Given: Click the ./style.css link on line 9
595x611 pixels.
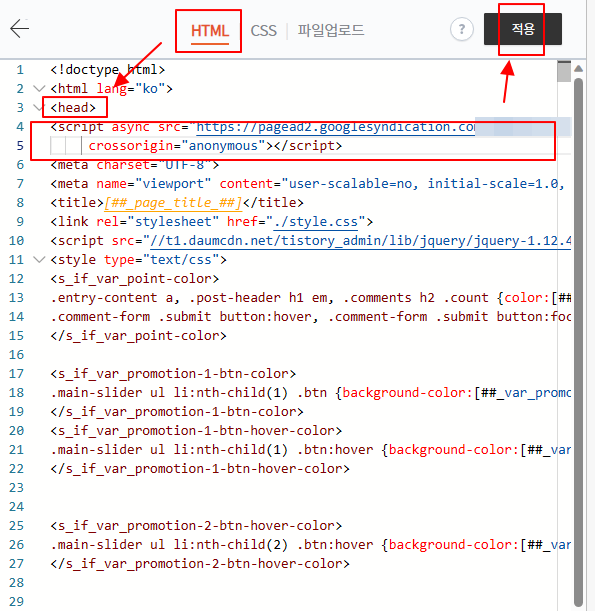Looking at the screenshot, I should coord(316,222).
